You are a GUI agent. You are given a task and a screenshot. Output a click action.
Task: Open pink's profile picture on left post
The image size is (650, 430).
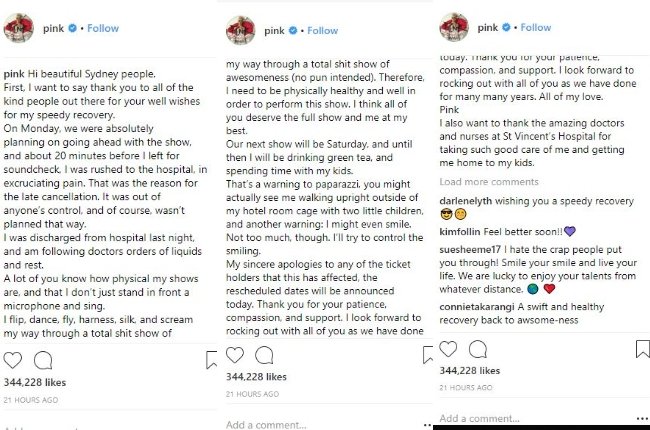point(19,28)
